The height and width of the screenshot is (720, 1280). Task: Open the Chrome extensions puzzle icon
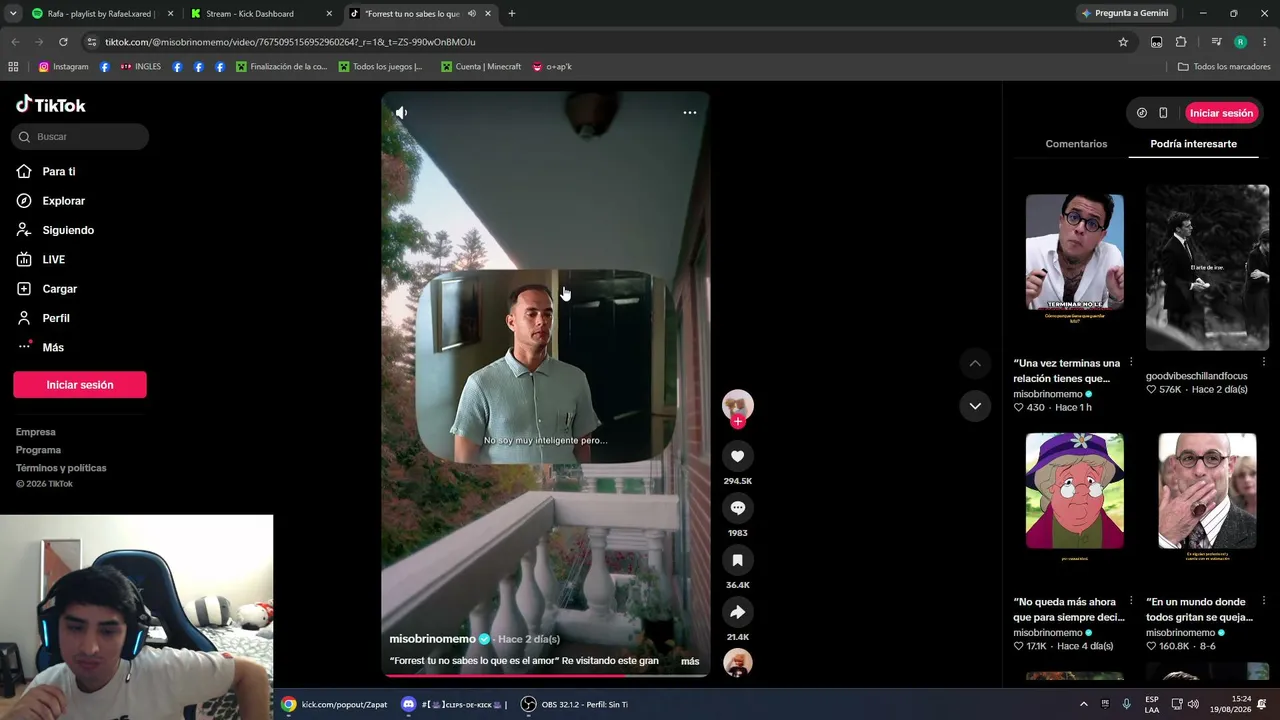pos(1181,42)
